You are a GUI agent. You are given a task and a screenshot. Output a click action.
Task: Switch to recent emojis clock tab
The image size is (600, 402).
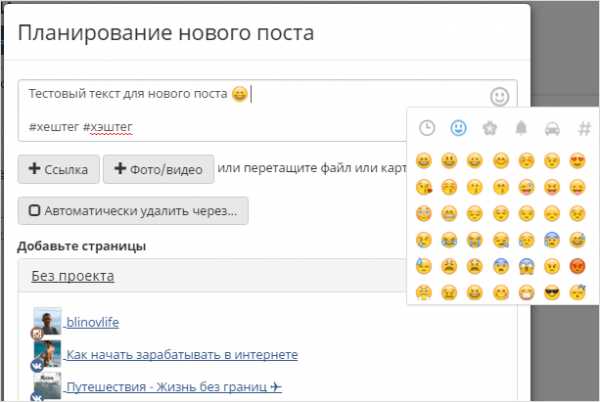(x=427, y=128)
